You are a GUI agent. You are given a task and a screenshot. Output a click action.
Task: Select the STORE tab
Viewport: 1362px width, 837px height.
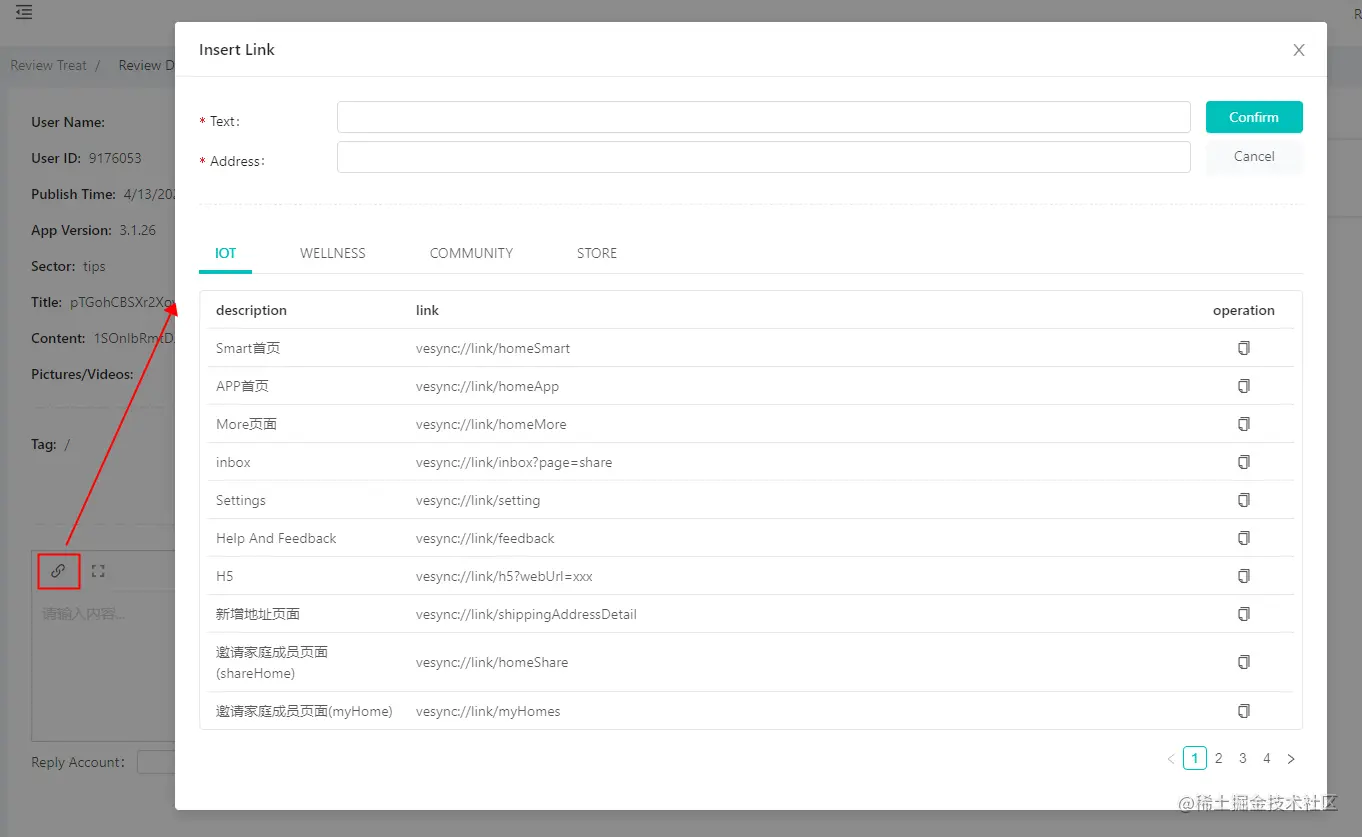click(596, 252)
